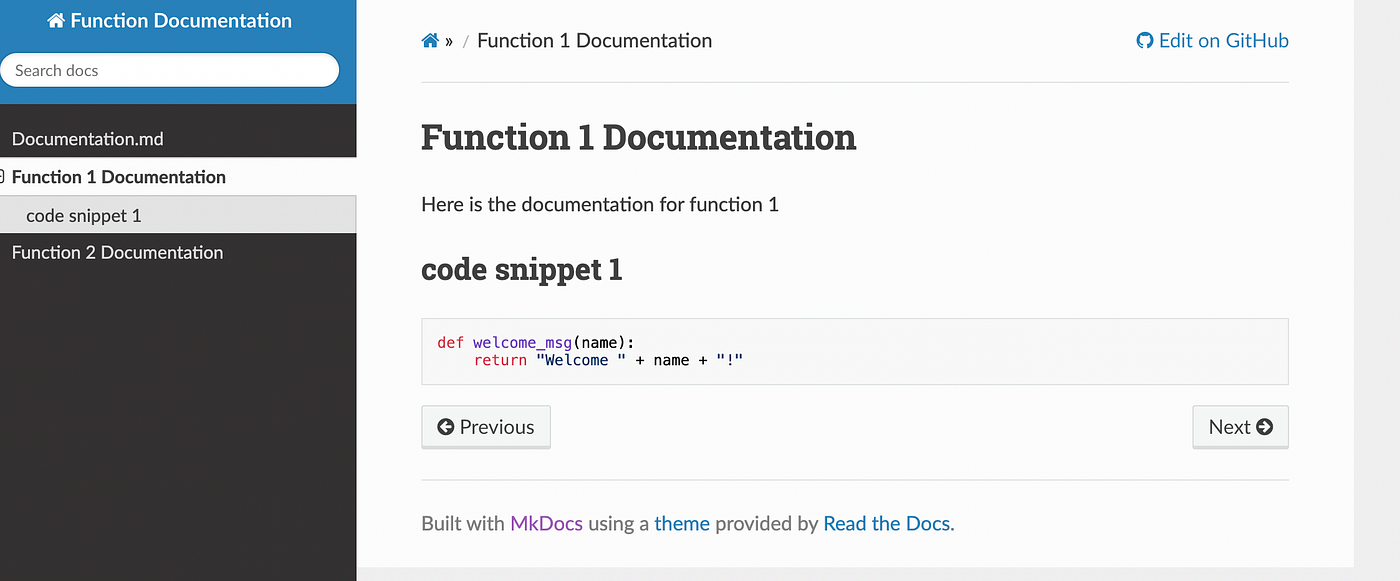Click the Previous button label

[x=497, y=427]
